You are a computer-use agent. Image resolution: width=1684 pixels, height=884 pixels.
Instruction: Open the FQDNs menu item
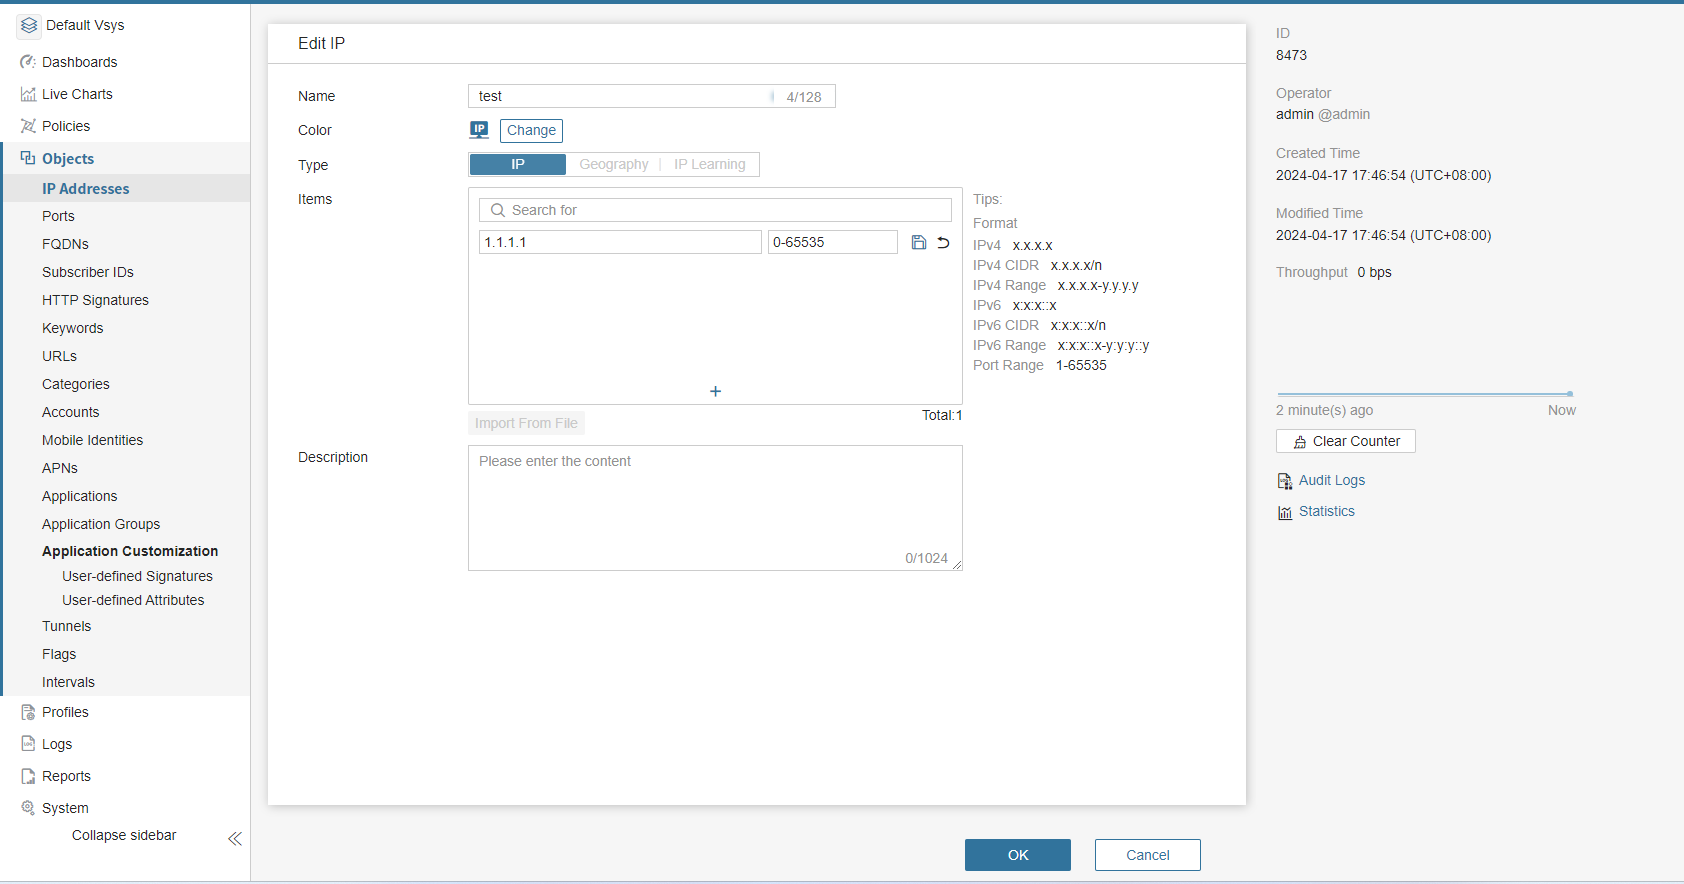(65, 244)
